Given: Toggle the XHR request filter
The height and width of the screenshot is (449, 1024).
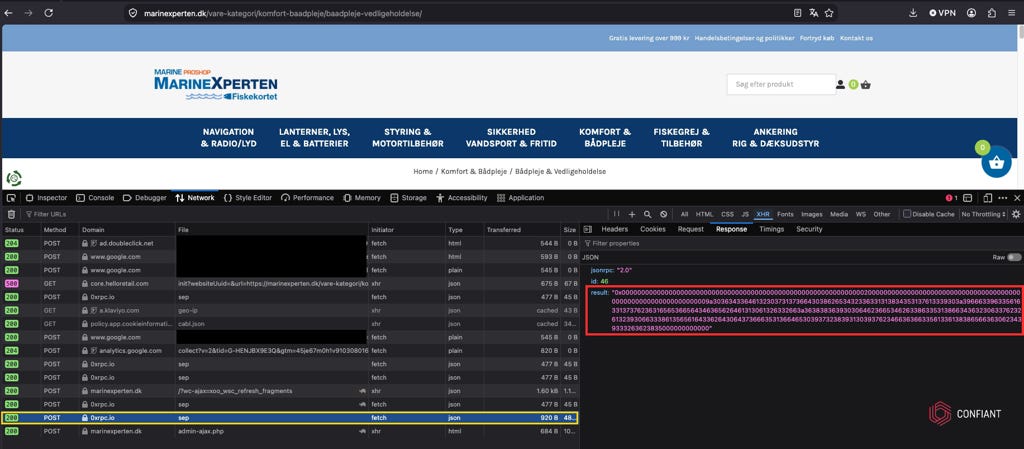Looking at the screenshot, I should (762, 214).
